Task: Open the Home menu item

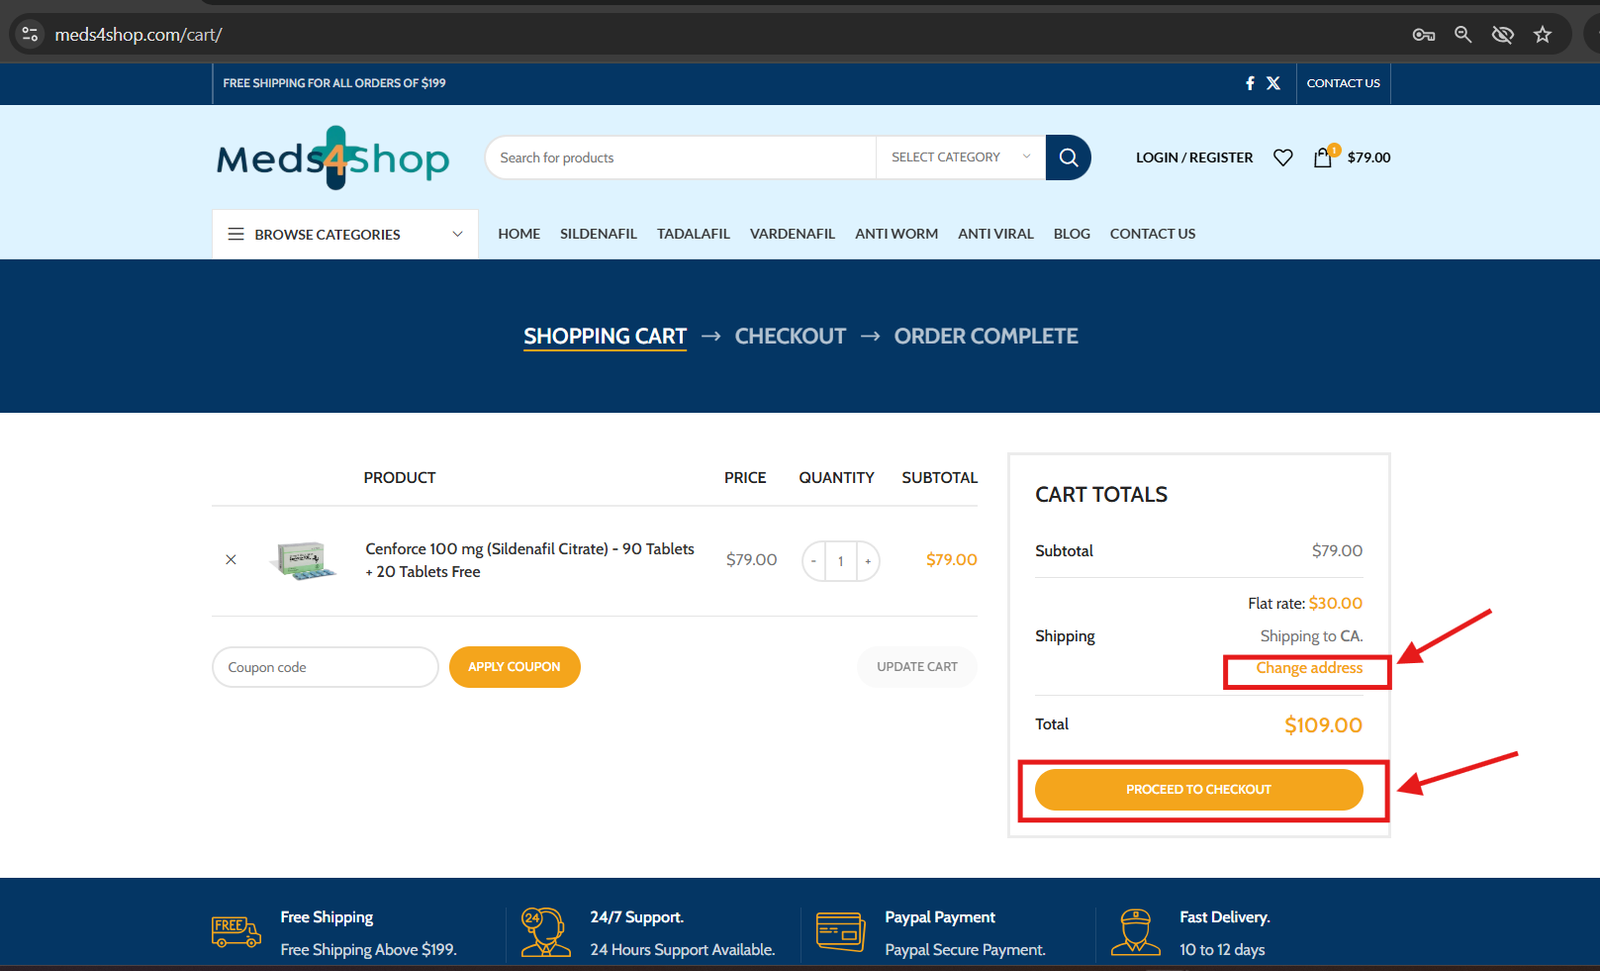Action: coord(519,234)
